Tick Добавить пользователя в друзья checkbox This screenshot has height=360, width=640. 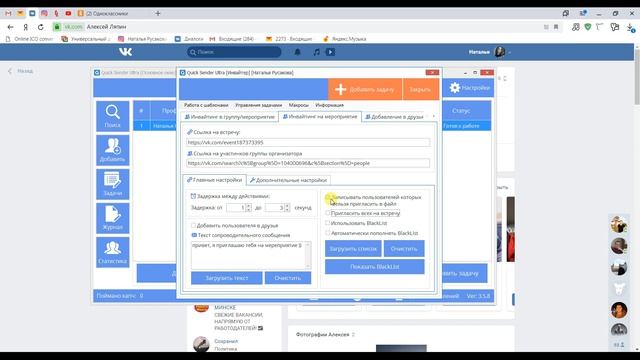[193, 225]
